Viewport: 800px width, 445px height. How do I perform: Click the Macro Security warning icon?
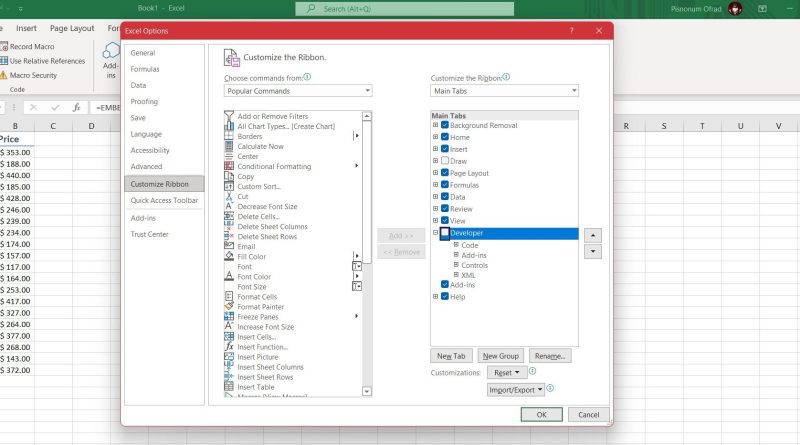[4, 75]
